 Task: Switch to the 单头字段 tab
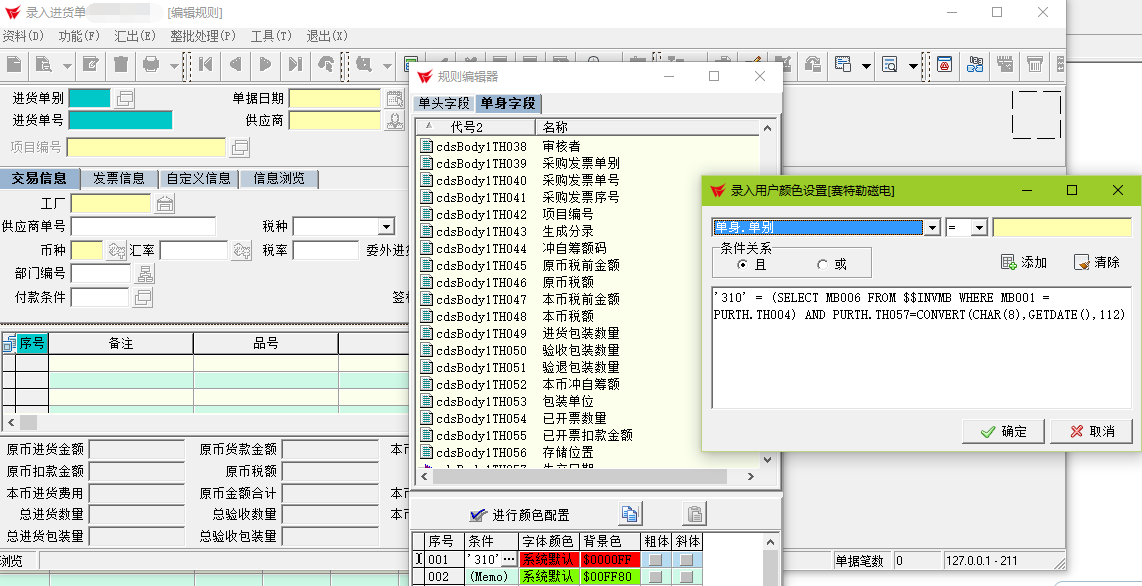444,103
